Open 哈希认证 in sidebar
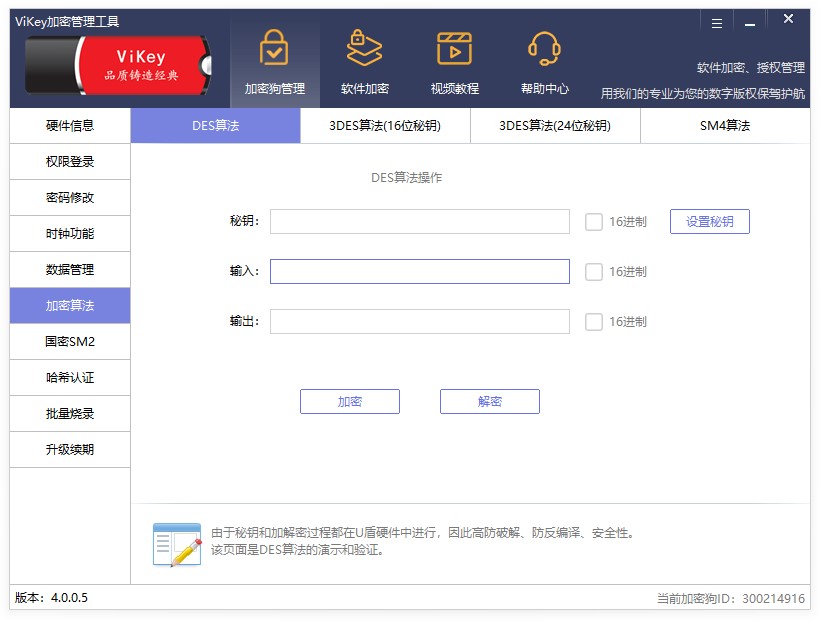Viewport: 820px width, 622px height. click(x=70, y=378)
